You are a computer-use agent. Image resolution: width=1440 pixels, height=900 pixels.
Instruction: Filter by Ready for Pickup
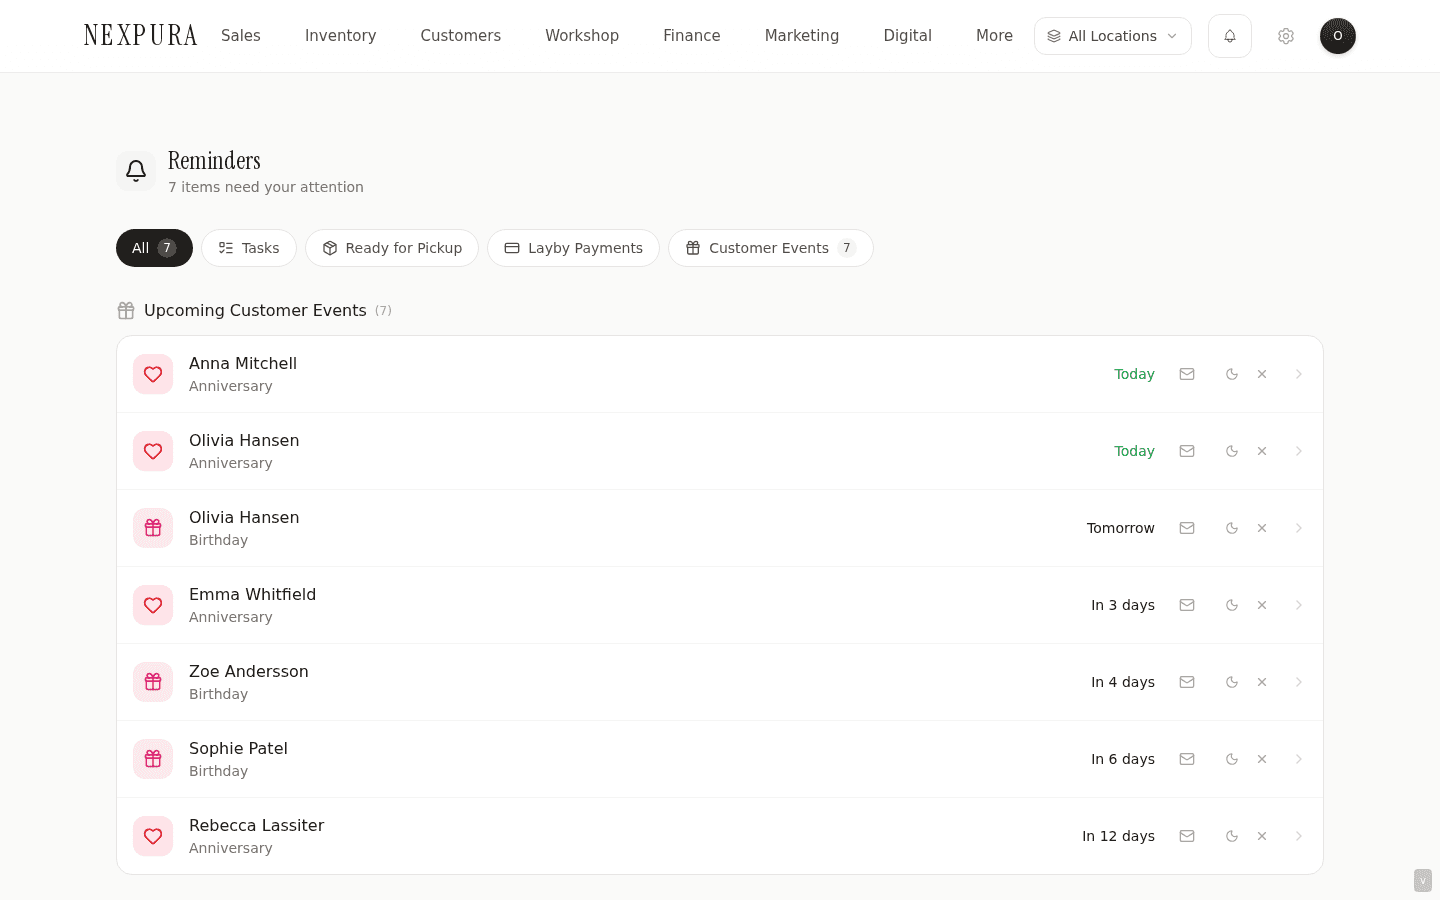(x=392, y=248)
